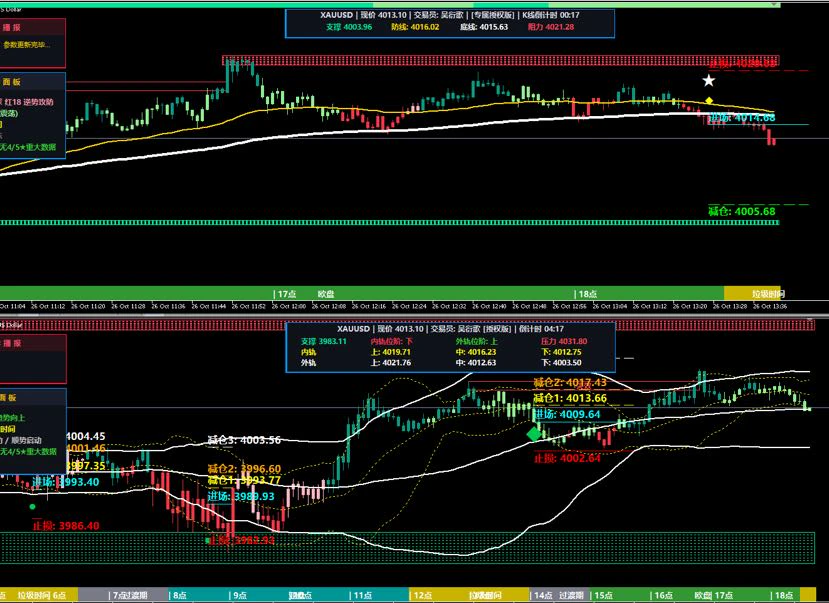Click the green dot above 止损: 3986.40
The width and height of the screenshot is (829, 603).
coord(32,506)
